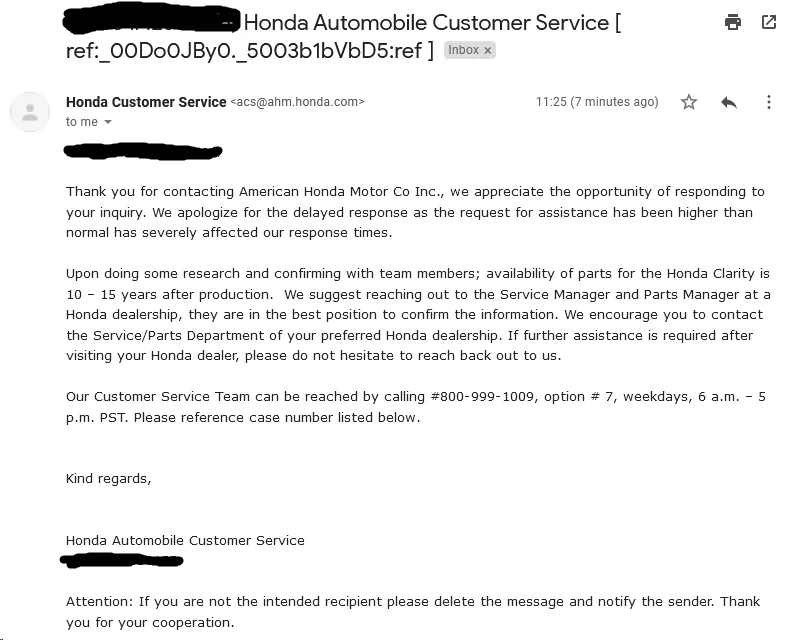Click the redacted bar in the subject

tap(150, 20)
